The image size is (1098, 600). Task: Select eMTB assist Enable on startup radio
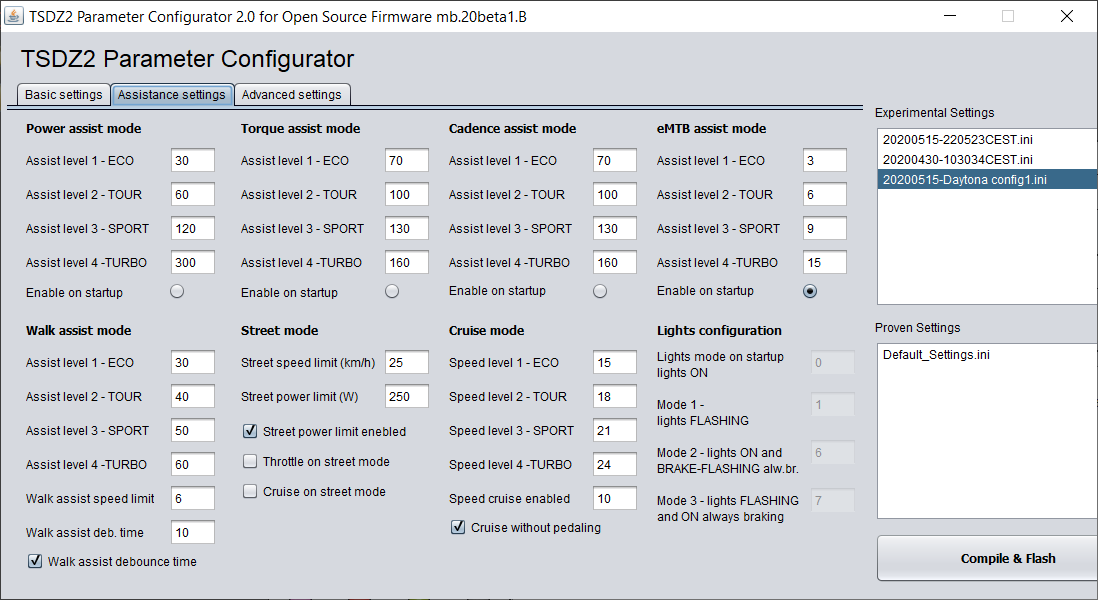(810, 291)
